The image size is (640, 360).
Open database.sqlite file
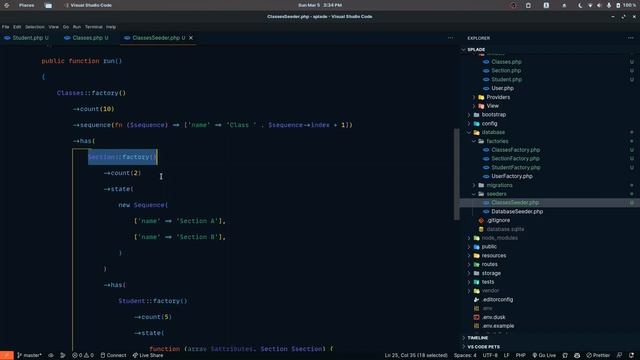pos(505,229)
